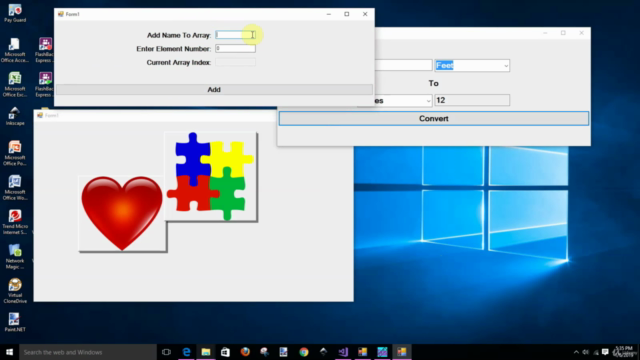Open the Trend Micro Internet Security shortcut
The height and width of the screenshot is (360, 640).
[15, 222]
